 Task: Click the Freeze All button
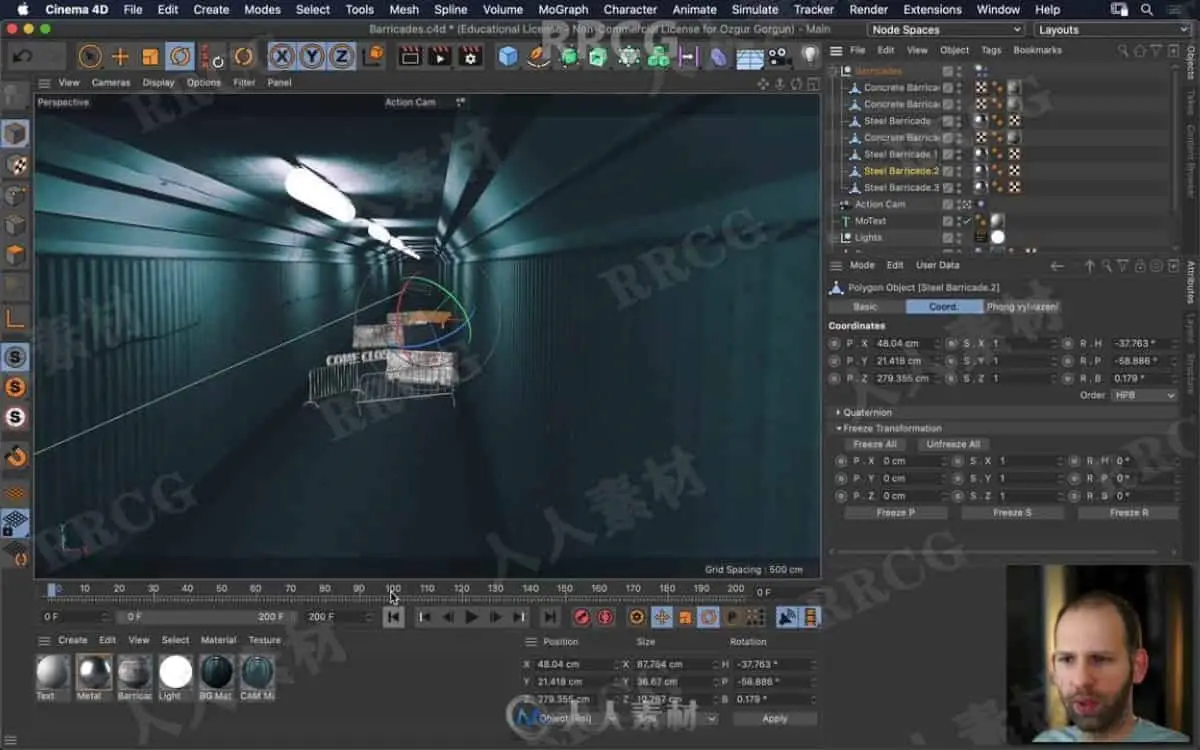(875, 444)
